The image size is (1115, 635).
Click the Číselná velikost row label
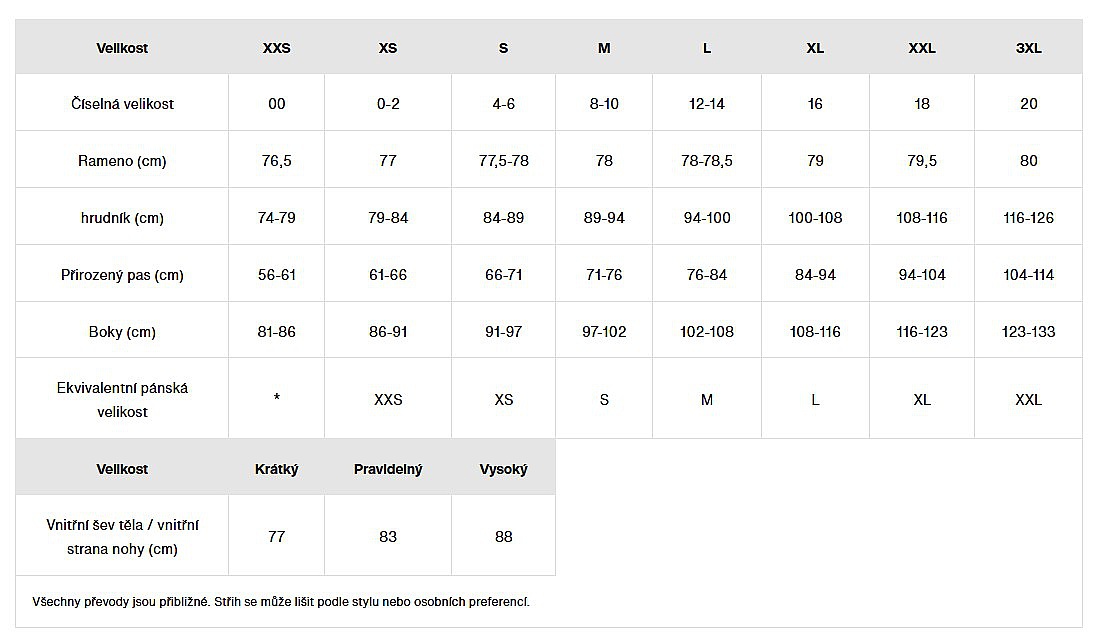[122, 104]
